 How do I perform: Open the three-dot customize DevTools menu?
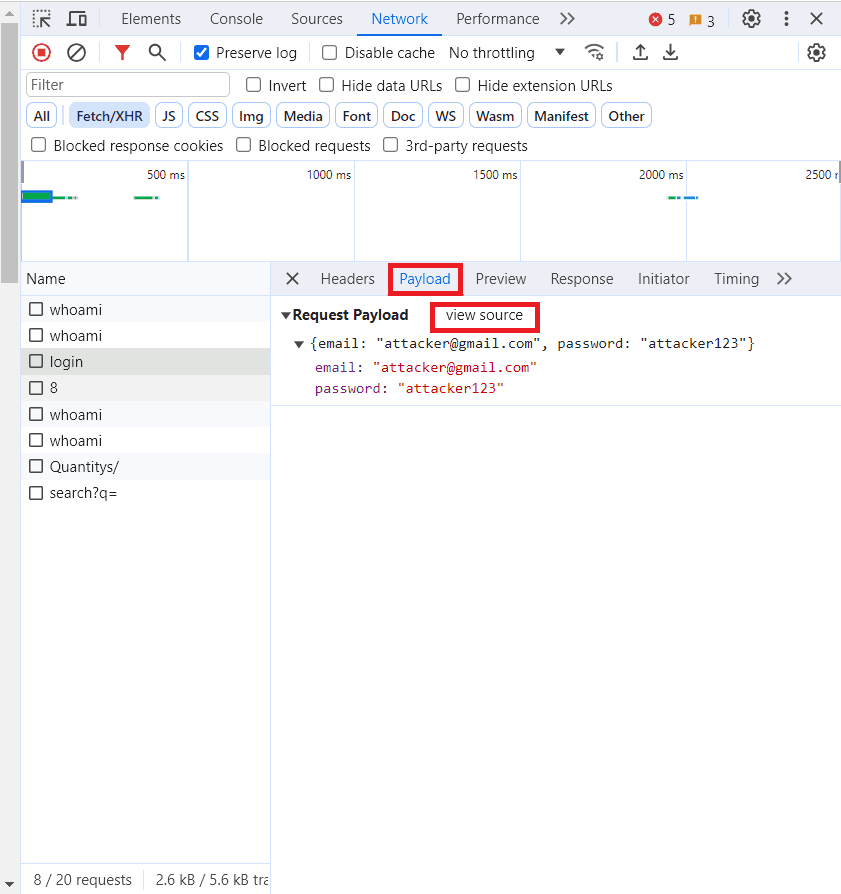coord(786,19)
